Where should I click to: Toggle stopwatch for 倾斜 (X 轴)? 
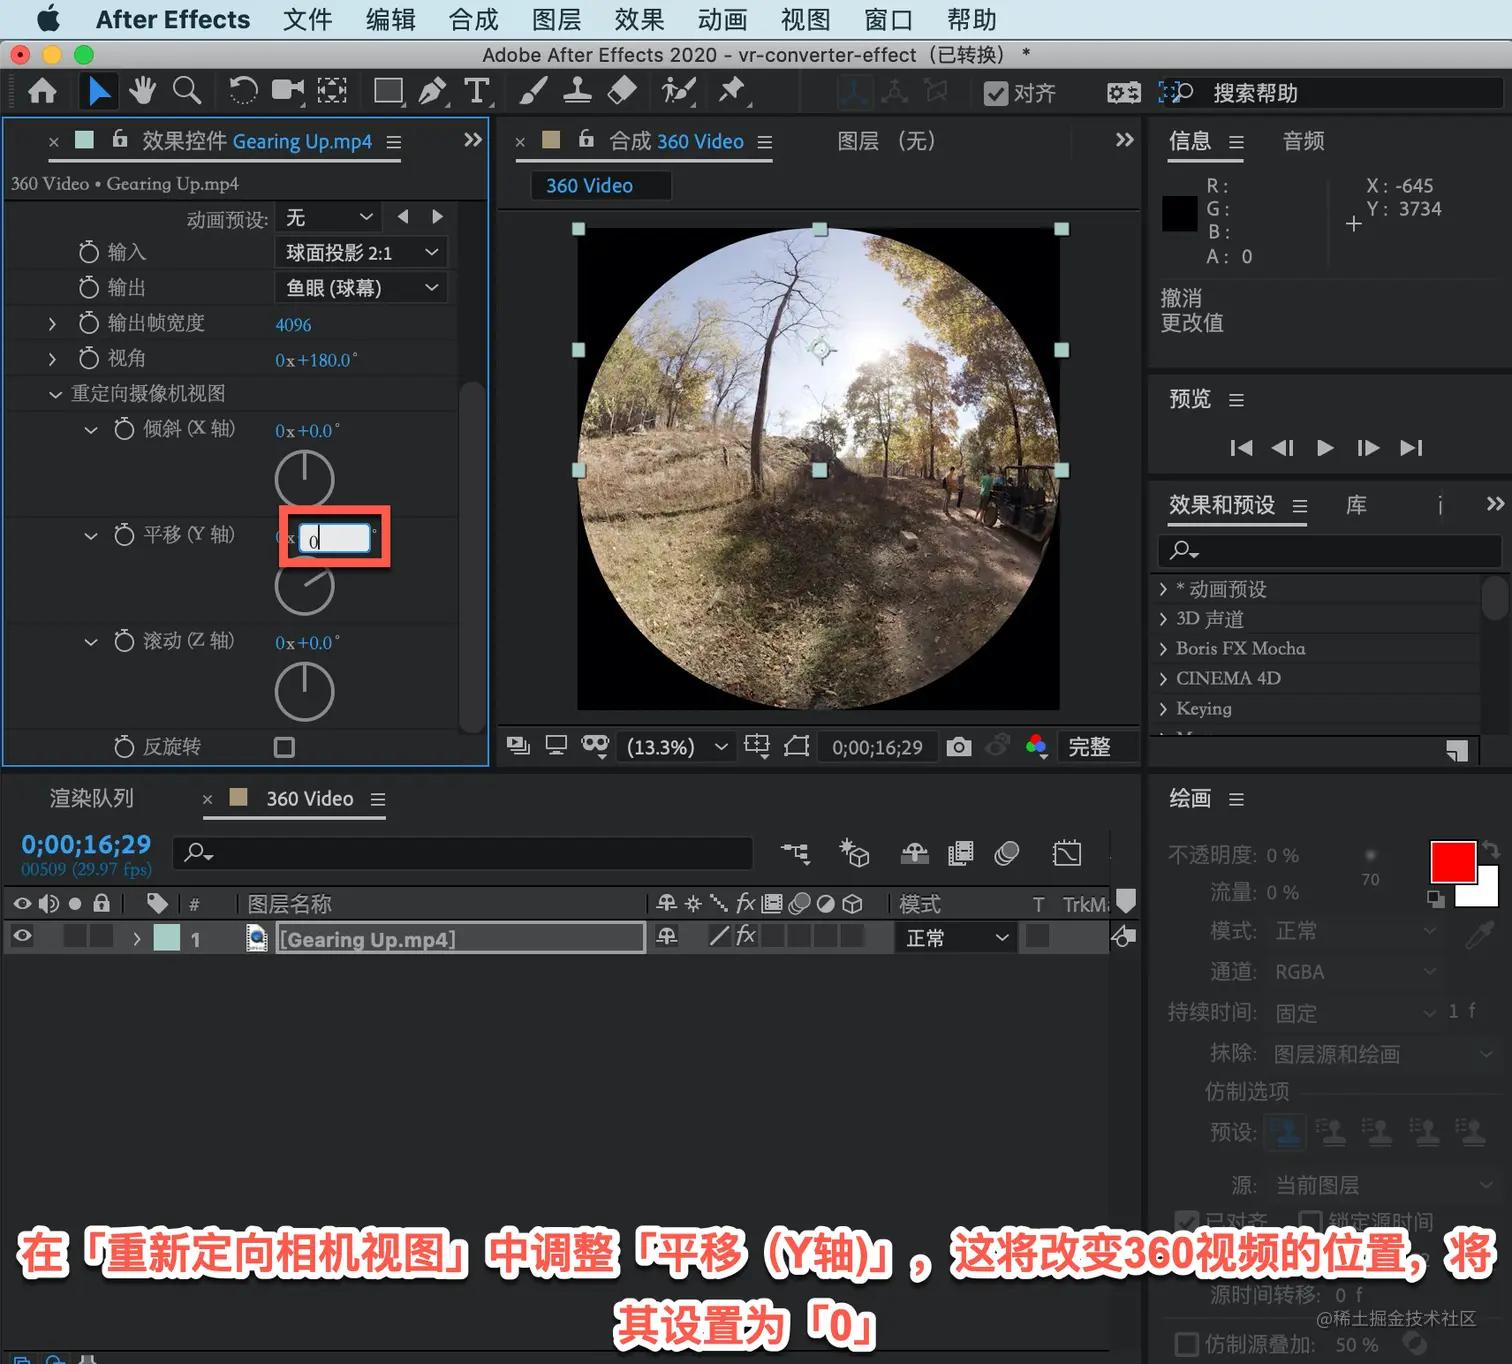[124, 429]
